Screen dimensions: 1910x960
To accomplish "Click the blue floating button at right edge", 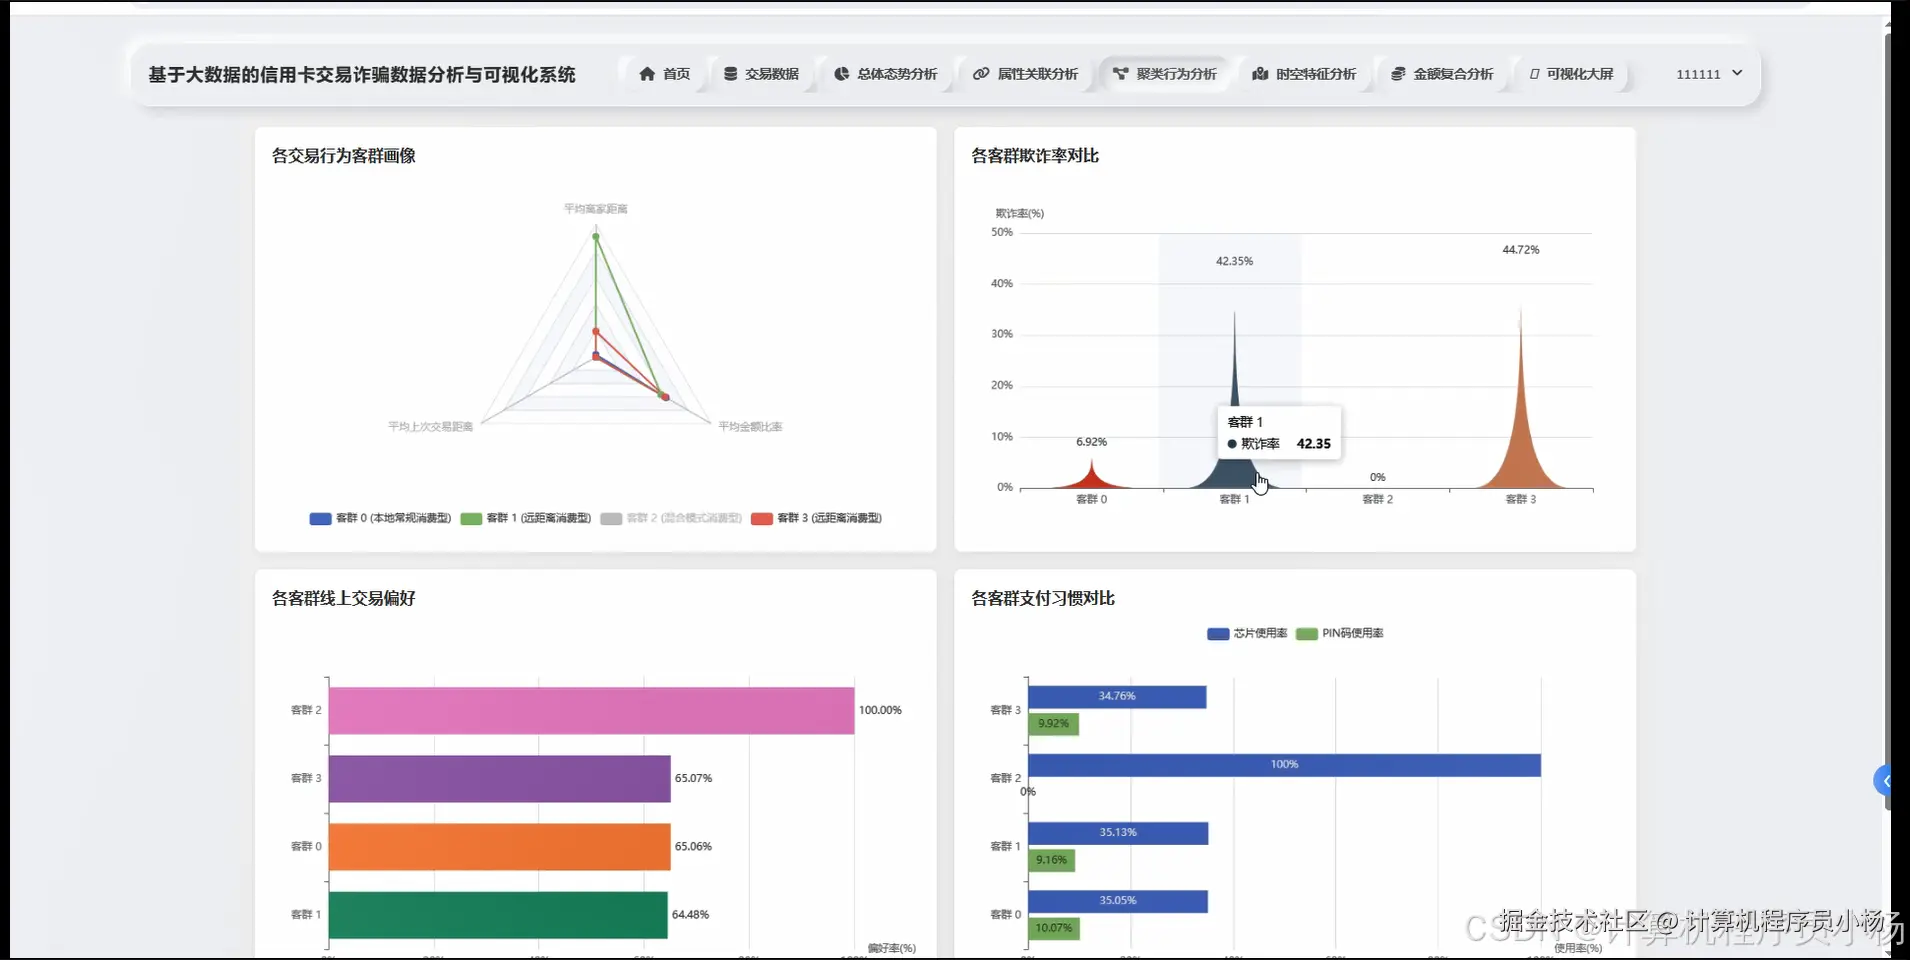I will (x=1883, y=780).
